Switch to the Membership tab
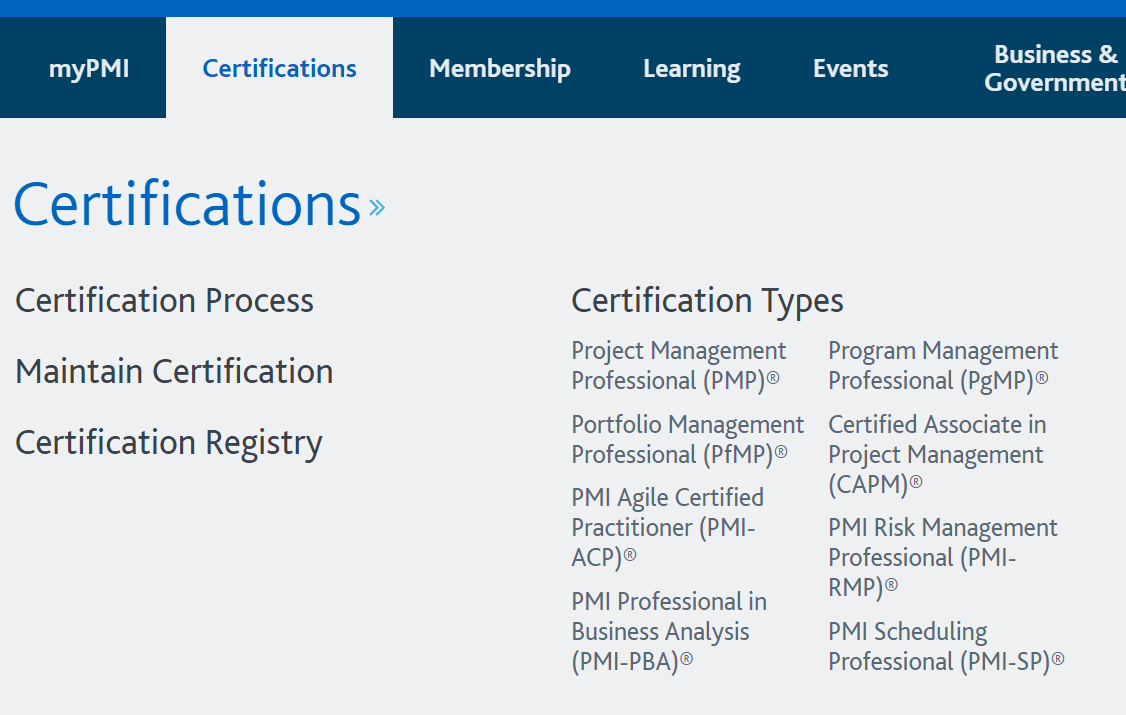The image size is (1126, 715). point(500,68)
